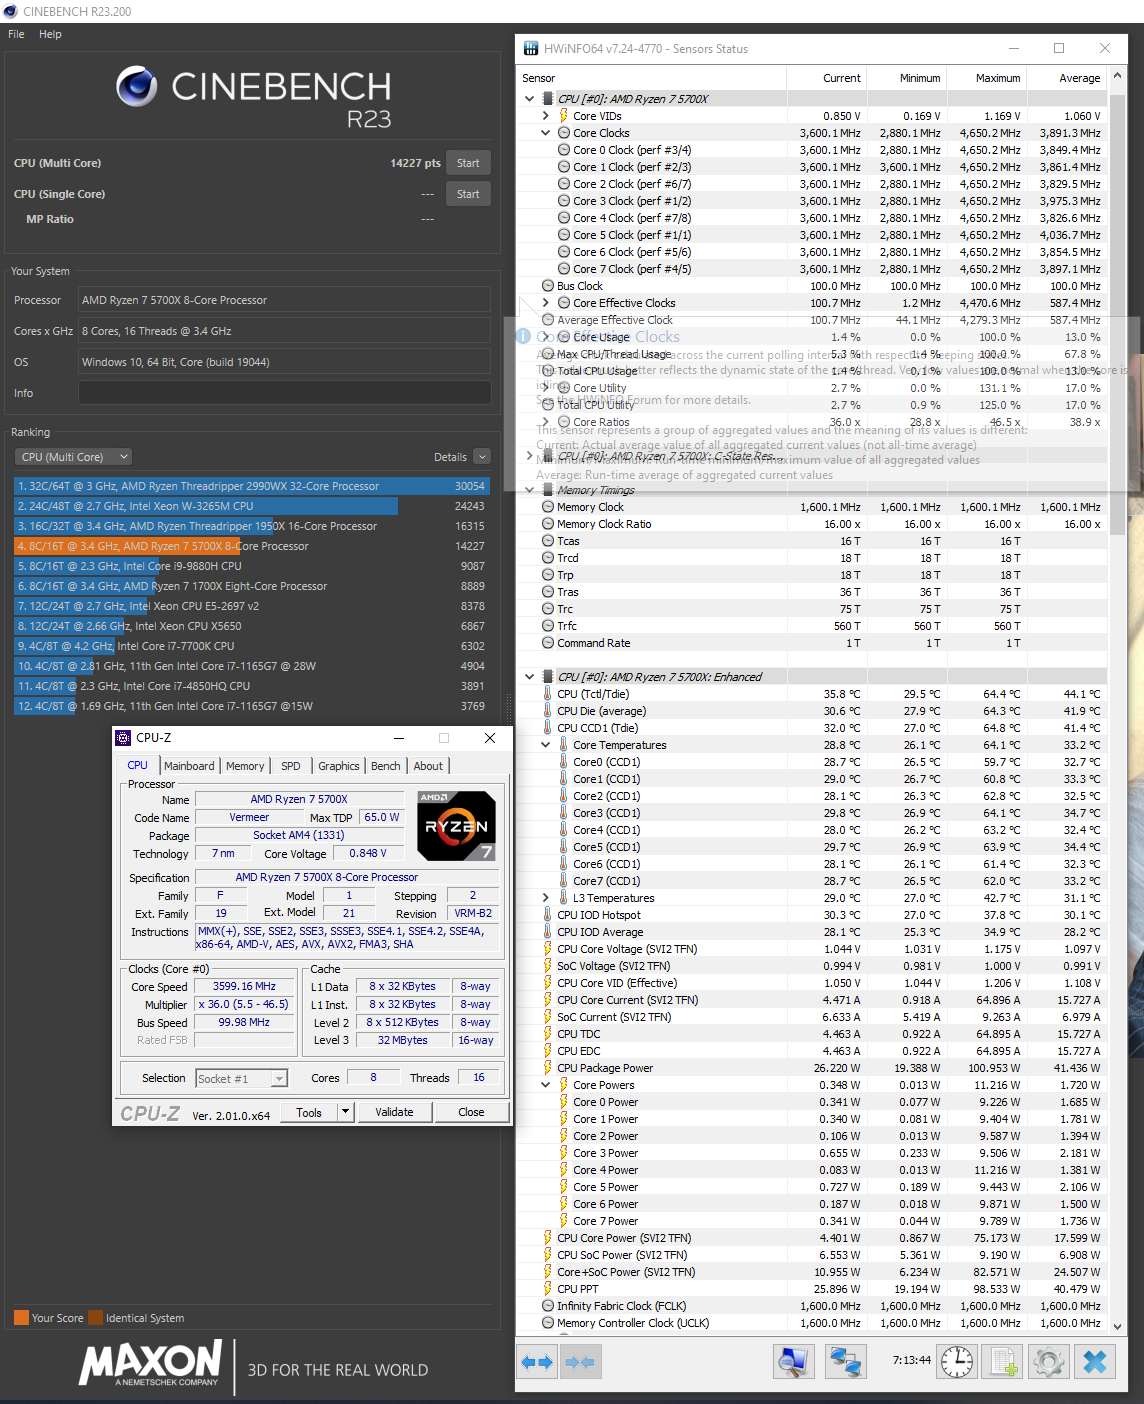The image size is (1144, 1404).
Task: Close HWiNFO sensors with blue X icon
Action: click(x=1095, y=1362)
